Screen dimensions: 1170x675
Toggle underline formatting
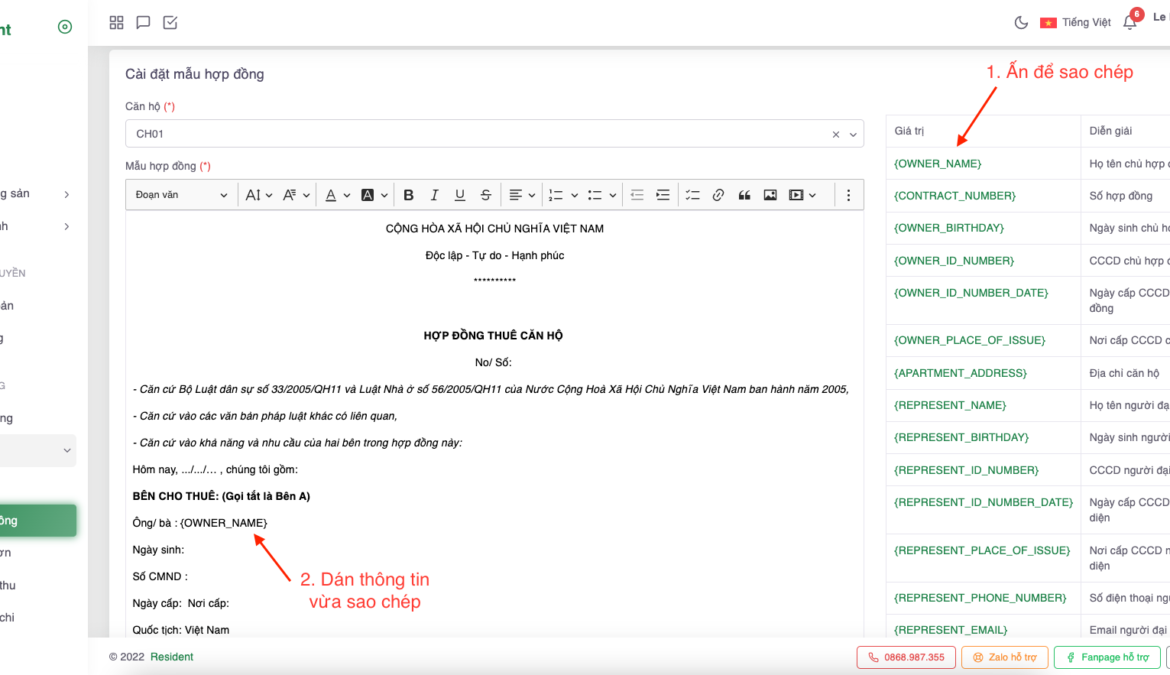459,195
